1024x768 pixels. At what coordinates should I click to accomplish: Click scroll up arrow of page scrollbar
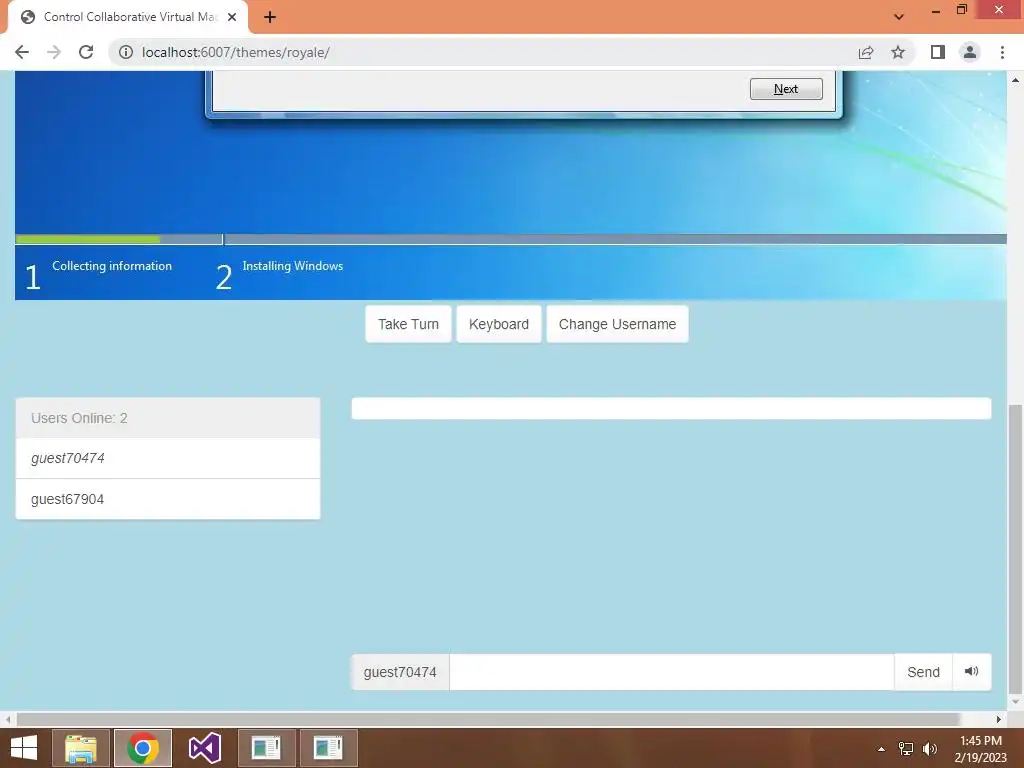click(1015, 80)
